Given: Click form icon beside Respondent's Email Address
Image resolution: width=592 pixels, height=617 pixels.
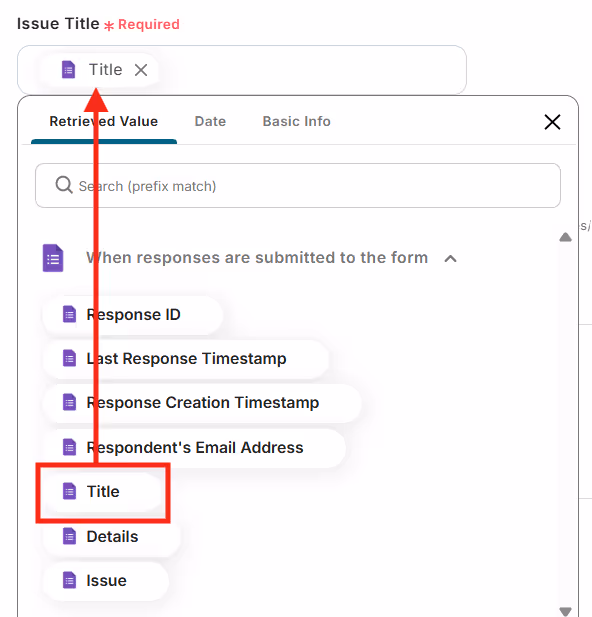Looking at the screenshot, I should 70,448.
